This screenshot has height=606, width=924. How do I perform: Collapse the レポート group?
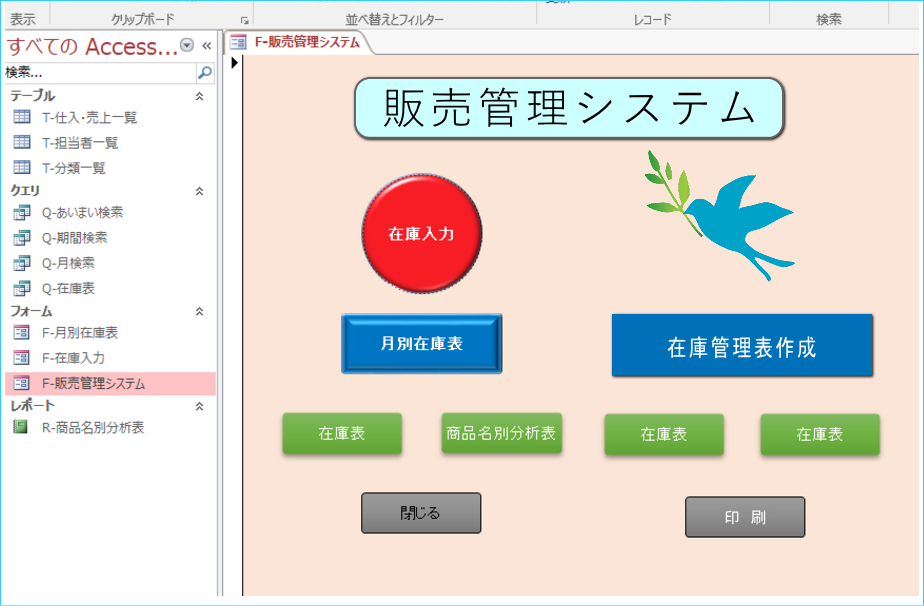click(x=199, y=406)
